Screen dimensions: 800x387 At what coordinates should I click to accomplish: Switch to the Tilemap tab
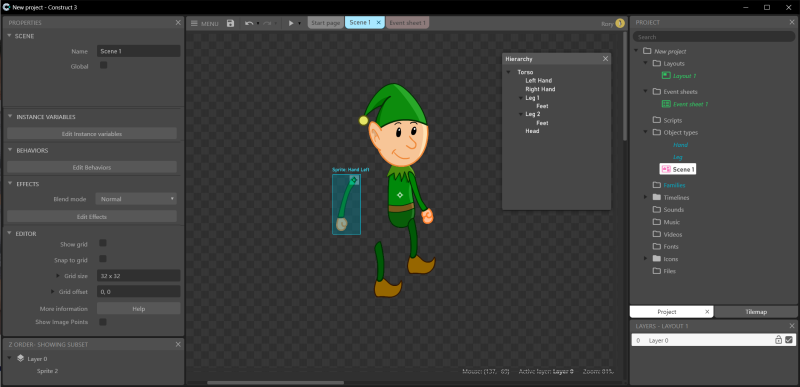pyautogui.click(x=756, y=312)
